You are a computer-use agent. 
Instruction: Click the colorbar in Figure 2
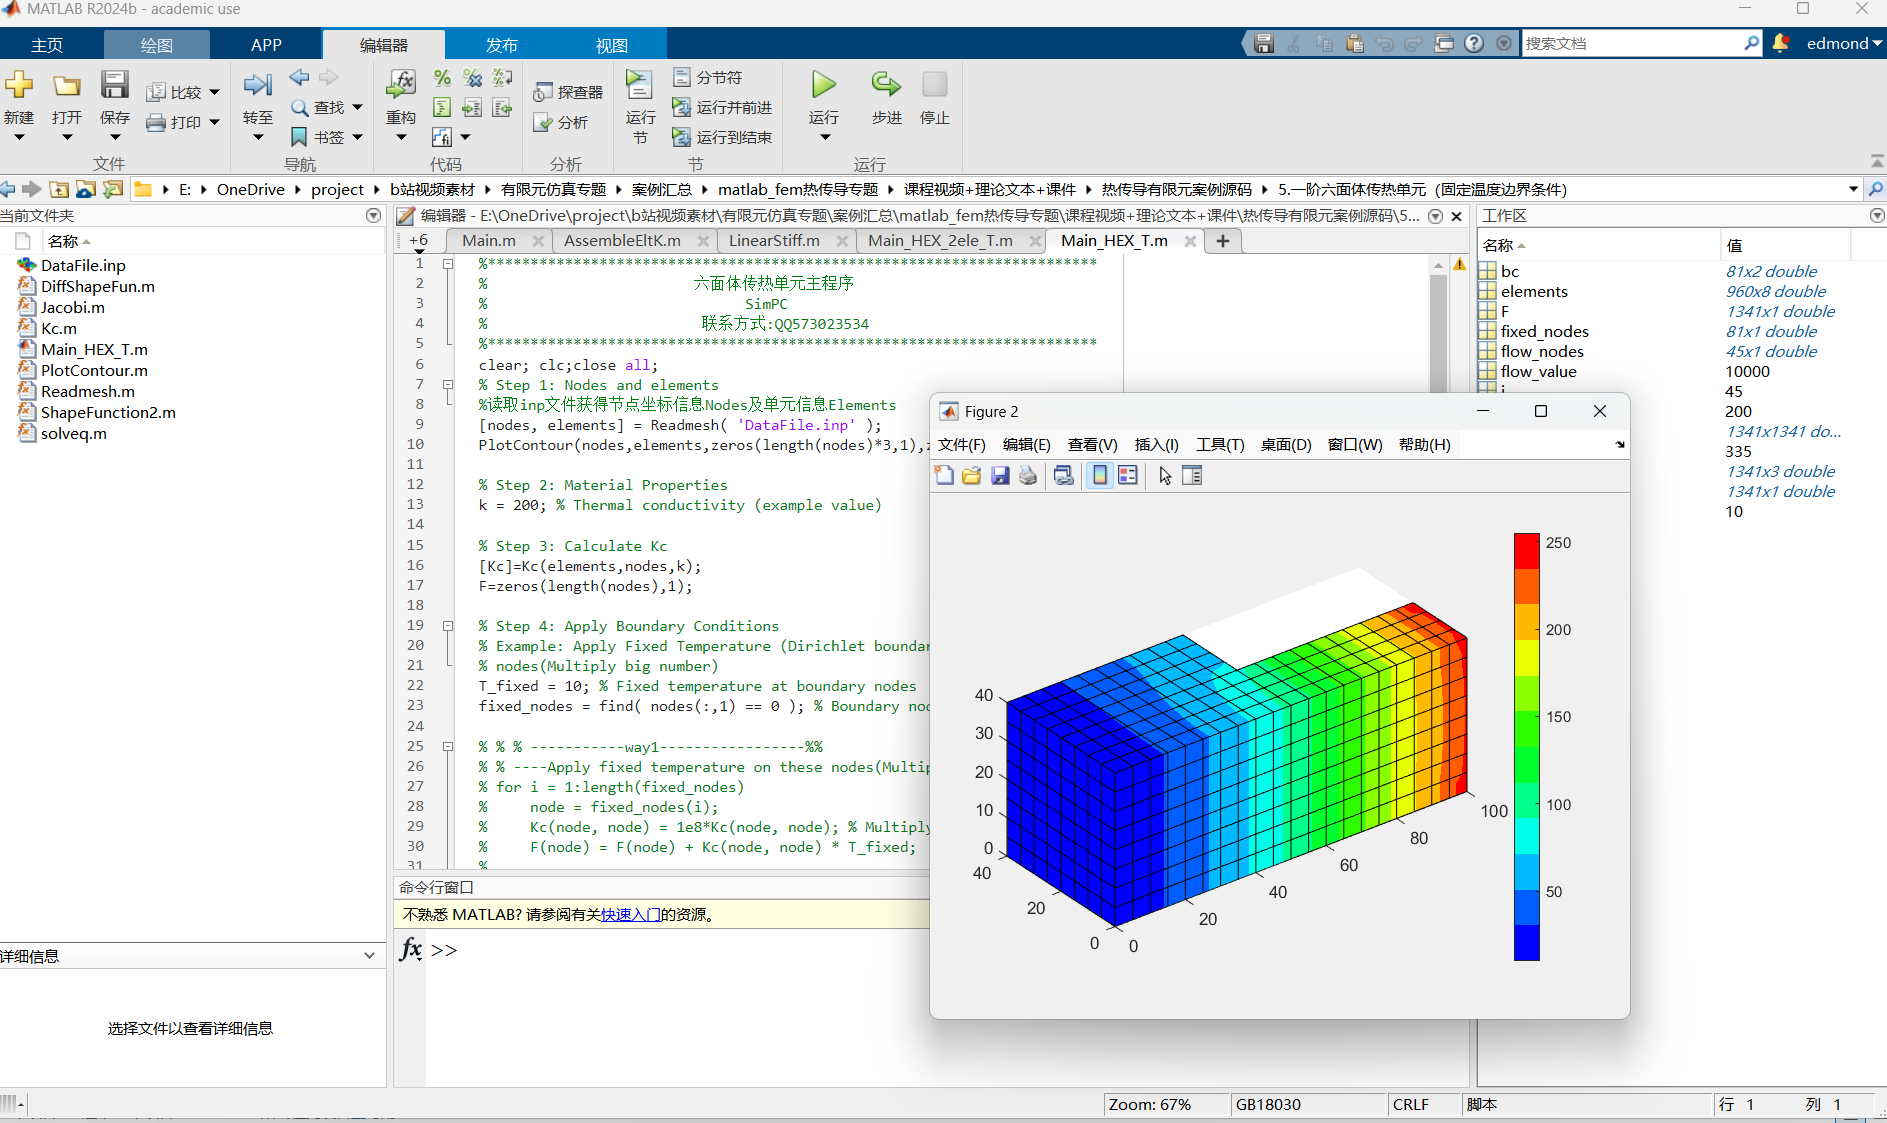click(x=1526, y=746)
